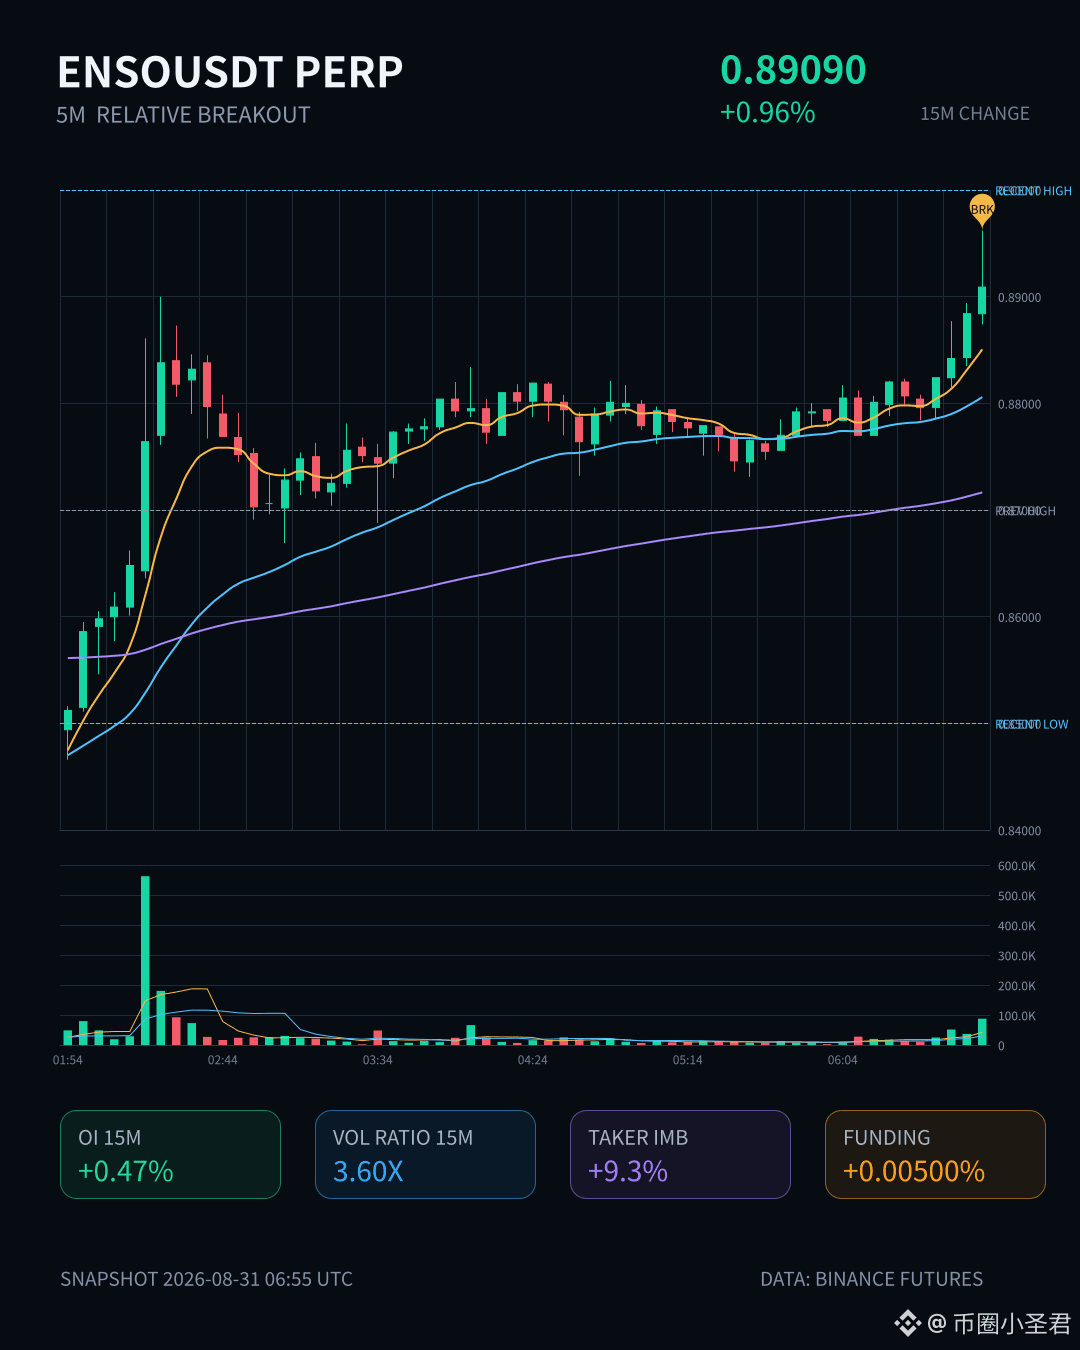Click the TAKER IMB card label
1080x1350 pixels.
[x=638, y=1138]
